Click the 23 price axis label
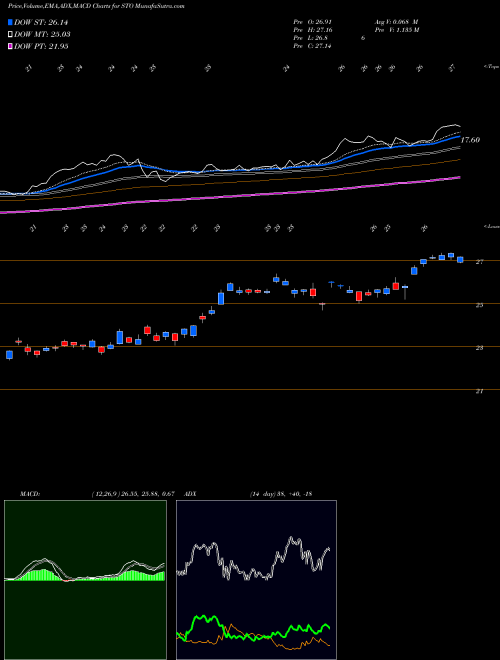Screen dimensions: 500x660 click(x=479, y=348)
